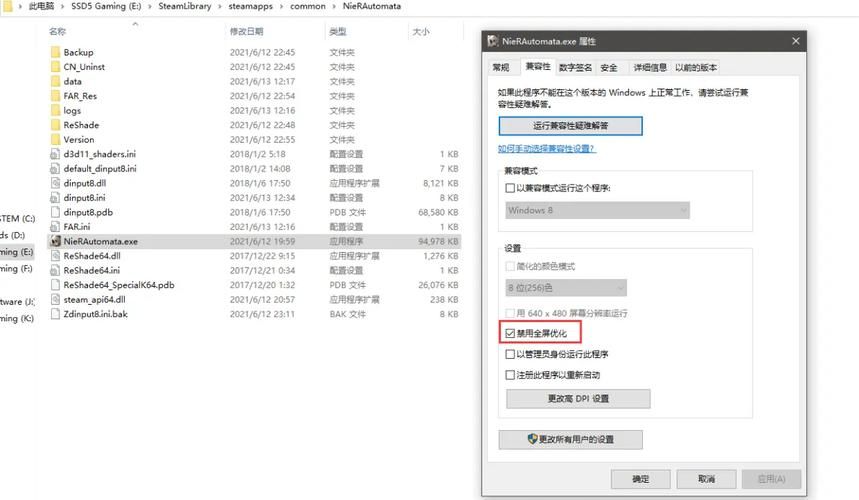
Task: Click the dinput8.dll file icon
Action: pyautogui.click(x=55, y=183)
